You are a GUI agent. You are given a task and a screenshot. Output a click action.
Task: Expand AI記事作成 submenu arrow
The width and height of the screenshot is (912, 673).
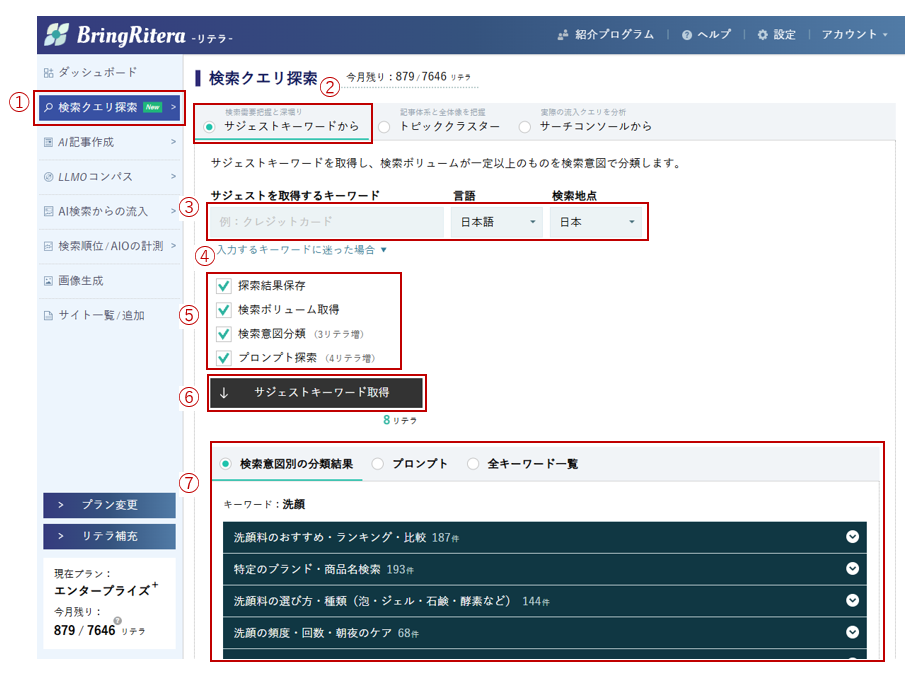click(173, 141)
